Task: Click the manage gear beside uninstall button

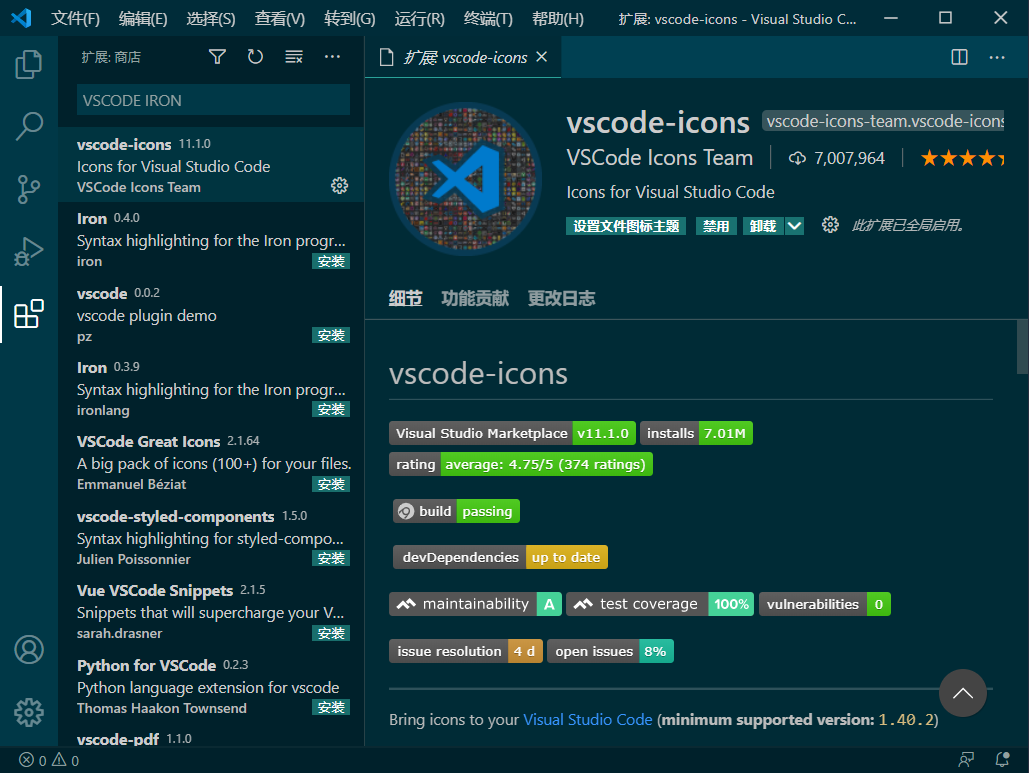Action: click(x=830, y=225)
